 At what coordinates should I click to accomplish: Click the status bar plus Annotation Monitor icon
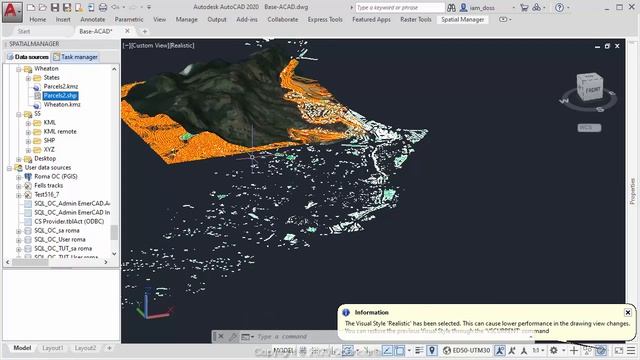tap(574, 350)
